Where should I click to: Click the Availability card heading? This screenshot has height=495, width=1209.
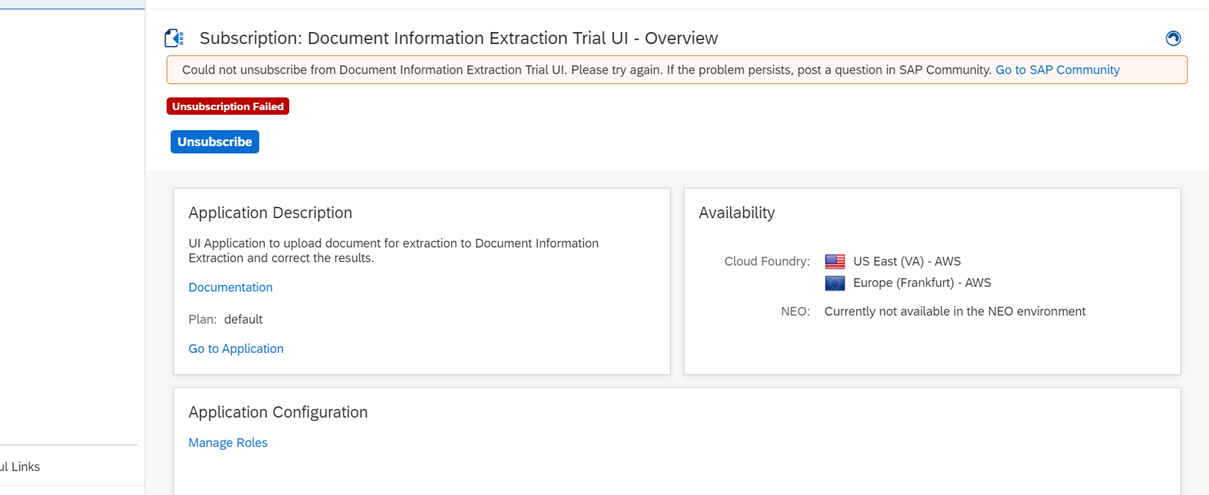[737, 213]
